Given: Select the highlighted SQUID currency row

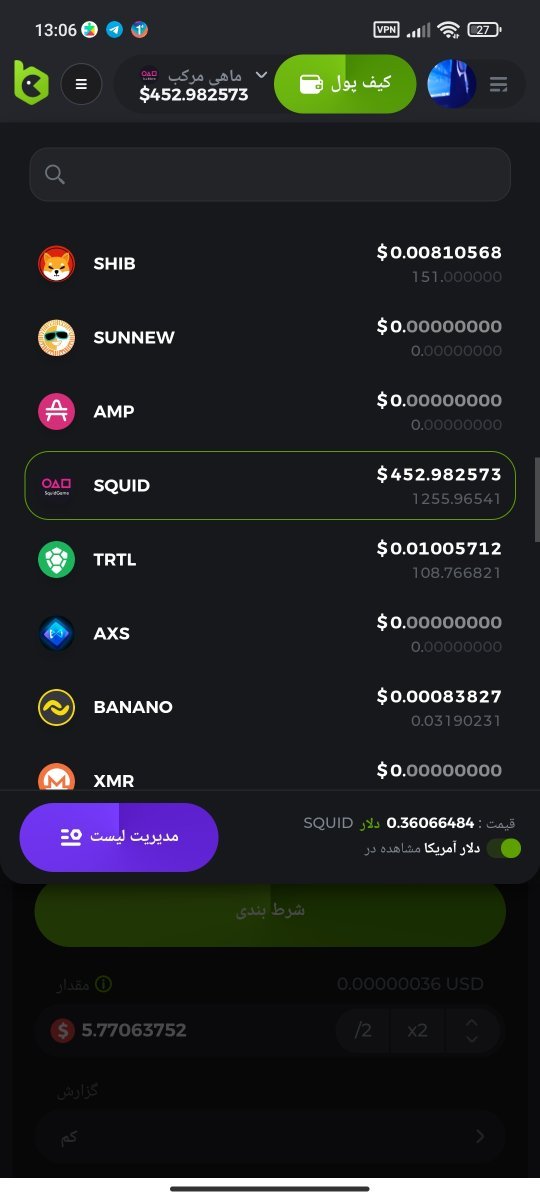Looking at the screenshot, I should pyautogui.click(x=270, y=485).
